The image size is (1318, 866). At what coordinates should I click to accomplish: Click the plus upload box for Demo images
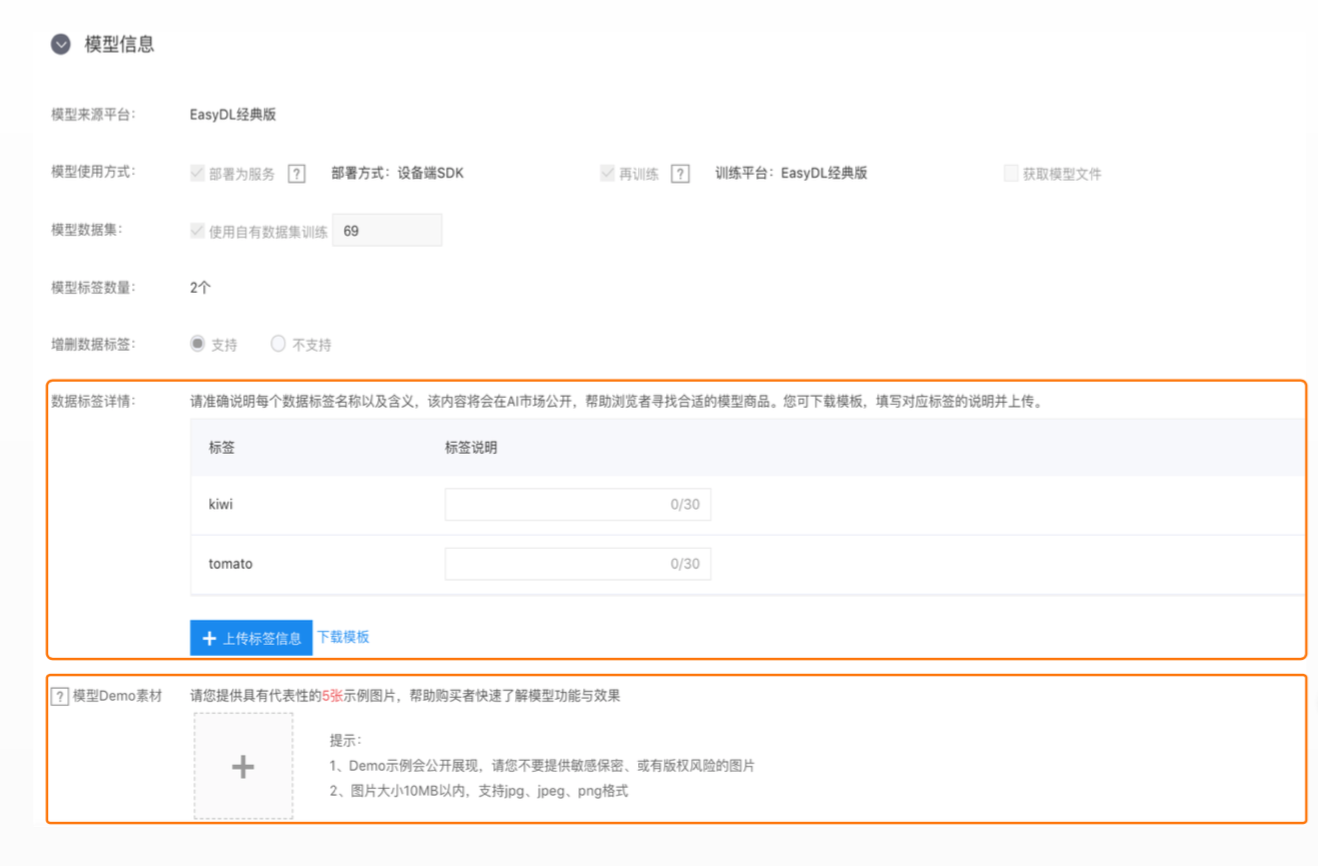243,766
